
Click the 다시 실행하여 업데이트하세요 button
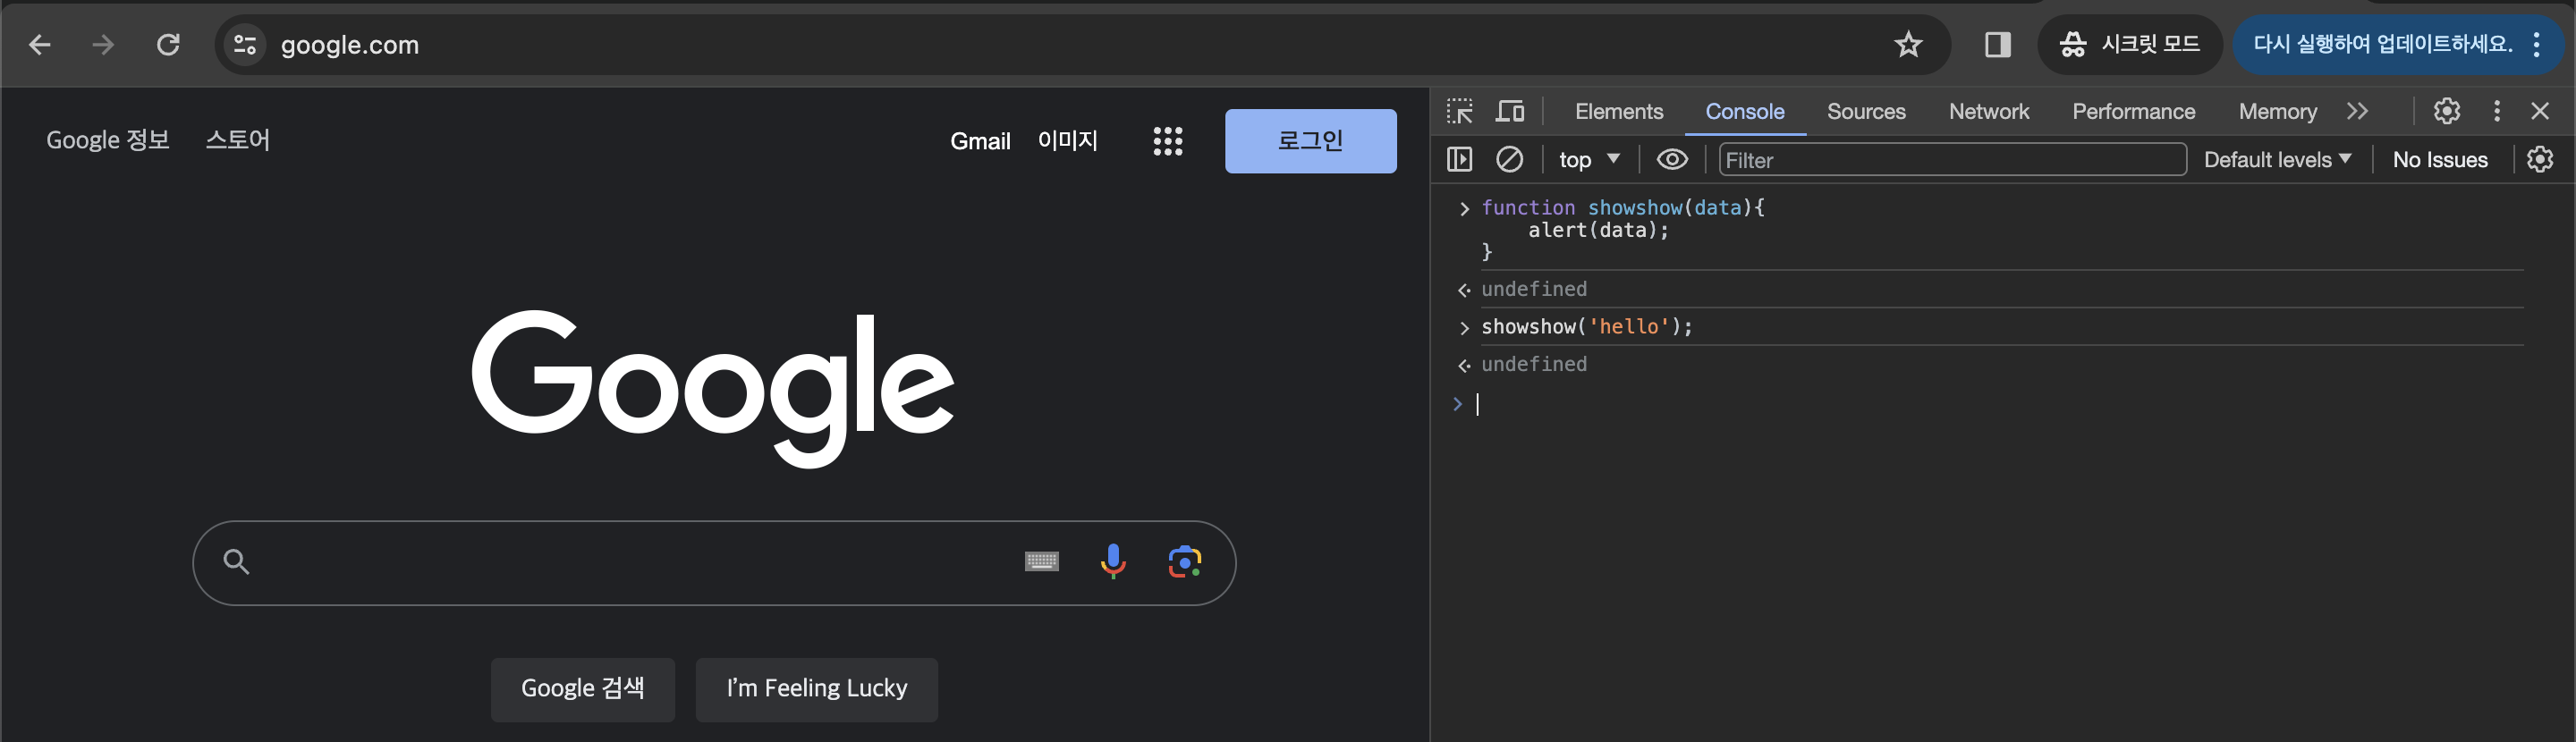[2381, 45]
